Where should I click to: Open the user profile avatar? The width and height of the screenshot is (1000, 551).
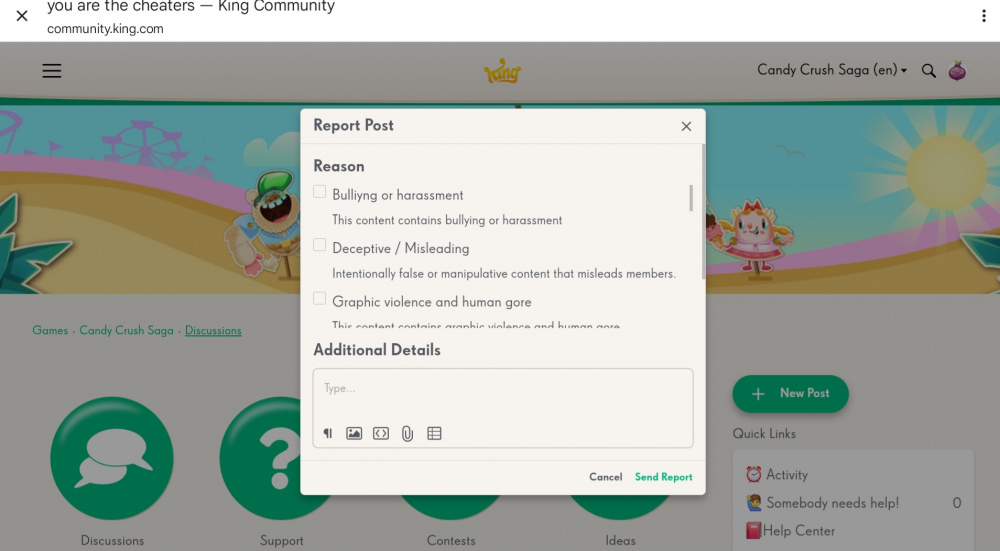(x=957, y=71)
